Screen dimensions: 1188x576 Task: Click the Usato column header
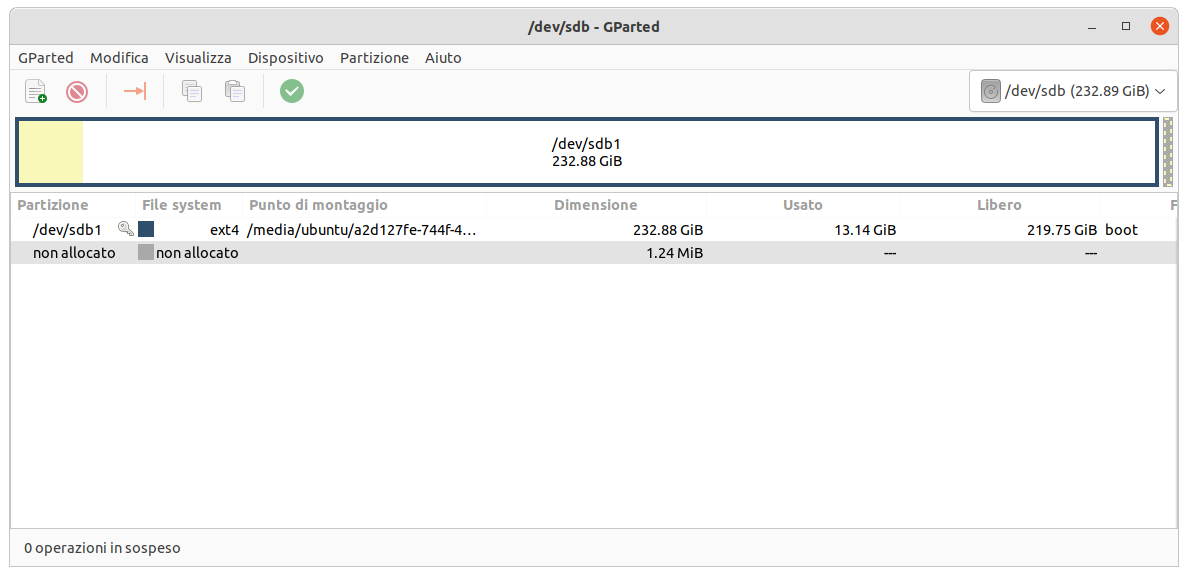pos(803,205)
